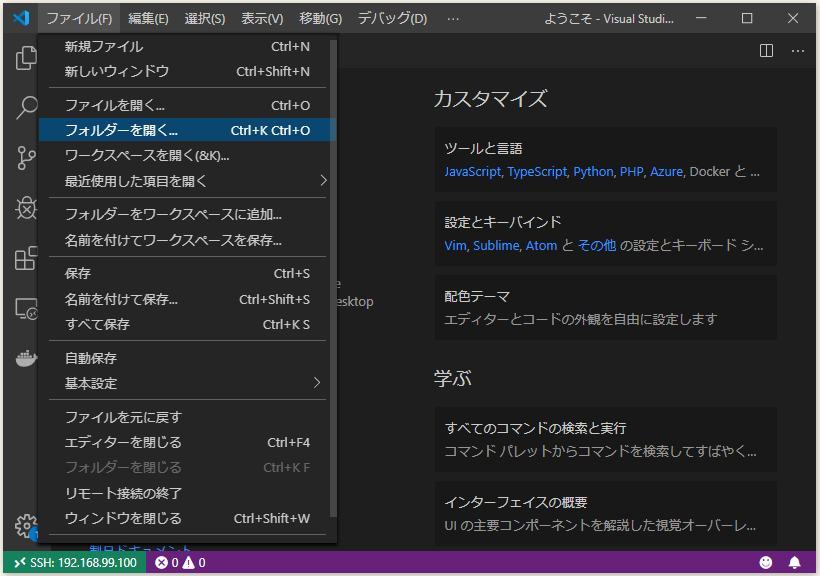Choose ファイルを開く... entry
The image size is (820, 576).
click(x=187, y=105)
